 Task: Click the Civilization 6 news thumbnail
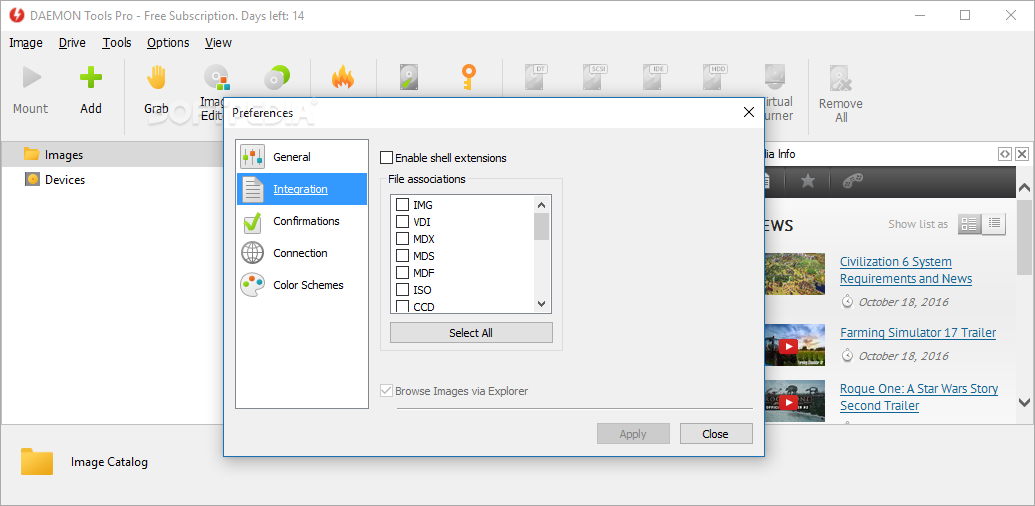[795, 274]
